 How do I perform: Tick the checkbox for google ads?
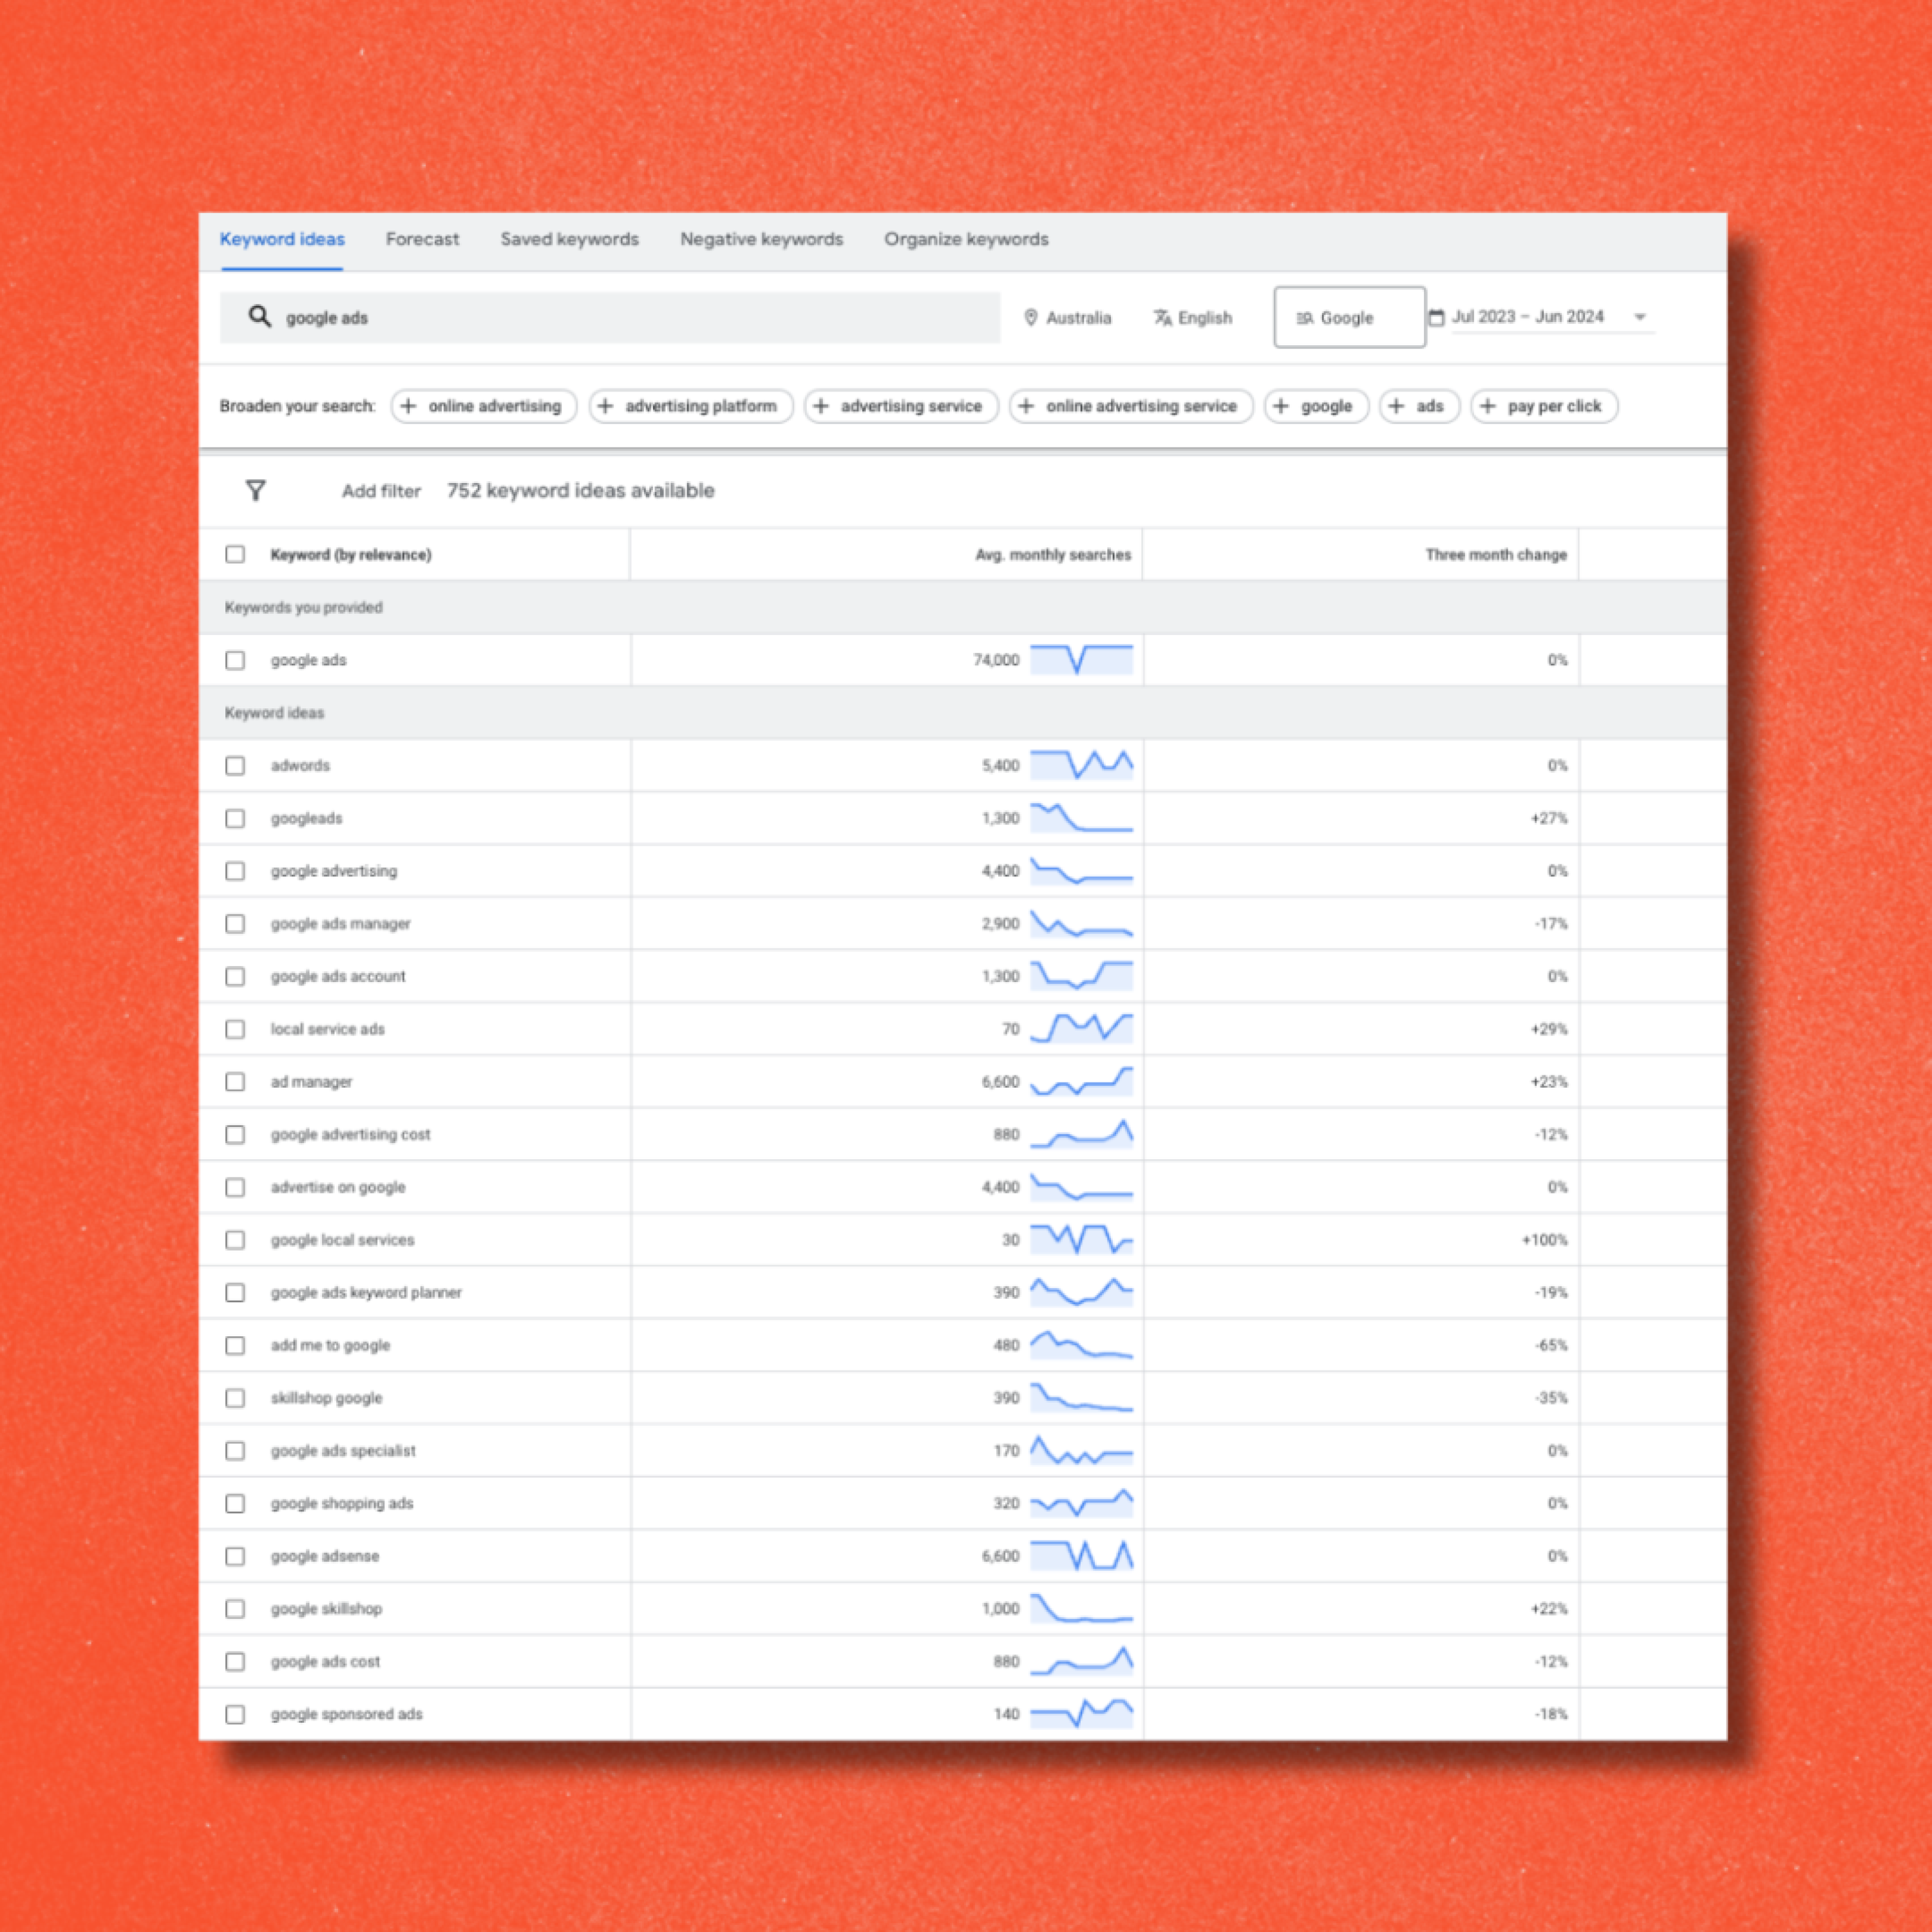coord(235,660)
